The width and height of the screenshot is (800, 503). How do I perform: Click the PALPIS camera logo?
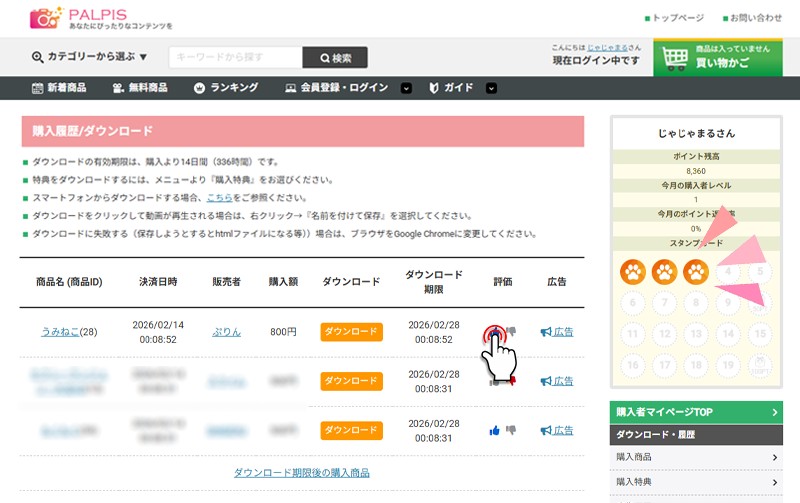[x=44, y=18]
